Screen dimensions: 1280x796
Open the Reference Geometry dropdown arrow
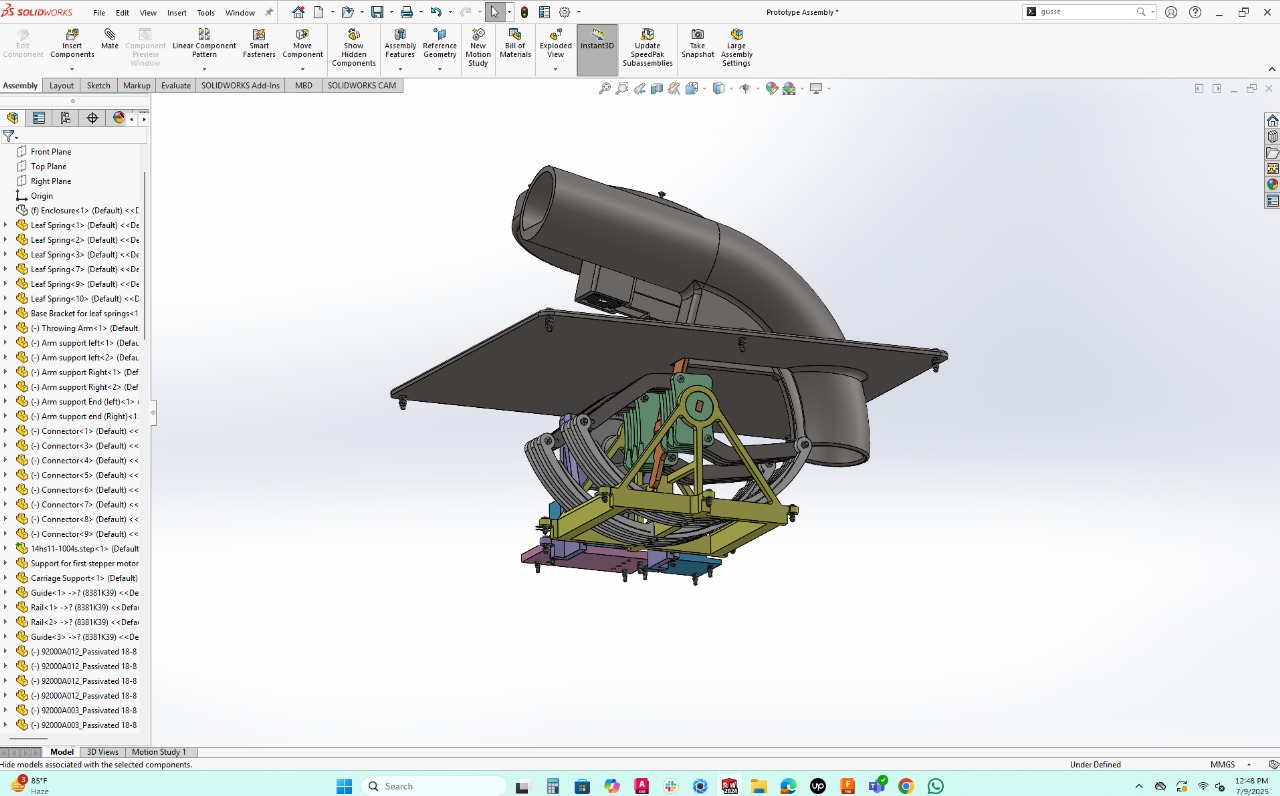tap(439, 69)
